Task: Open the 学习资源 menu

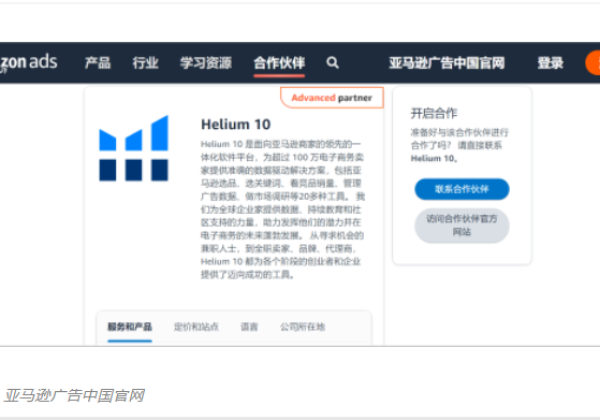Action: pos(206,63)
